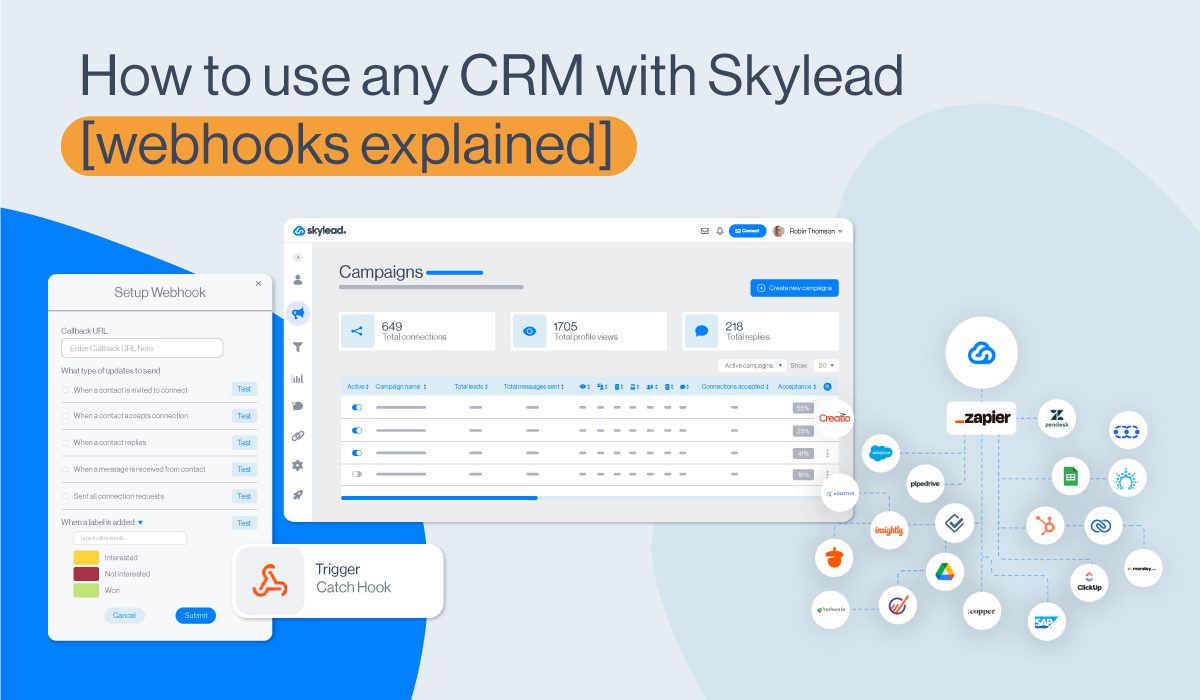Click the search icon in table header
The width and height of the screenshot is (1200, 700).
pos(827,386)
